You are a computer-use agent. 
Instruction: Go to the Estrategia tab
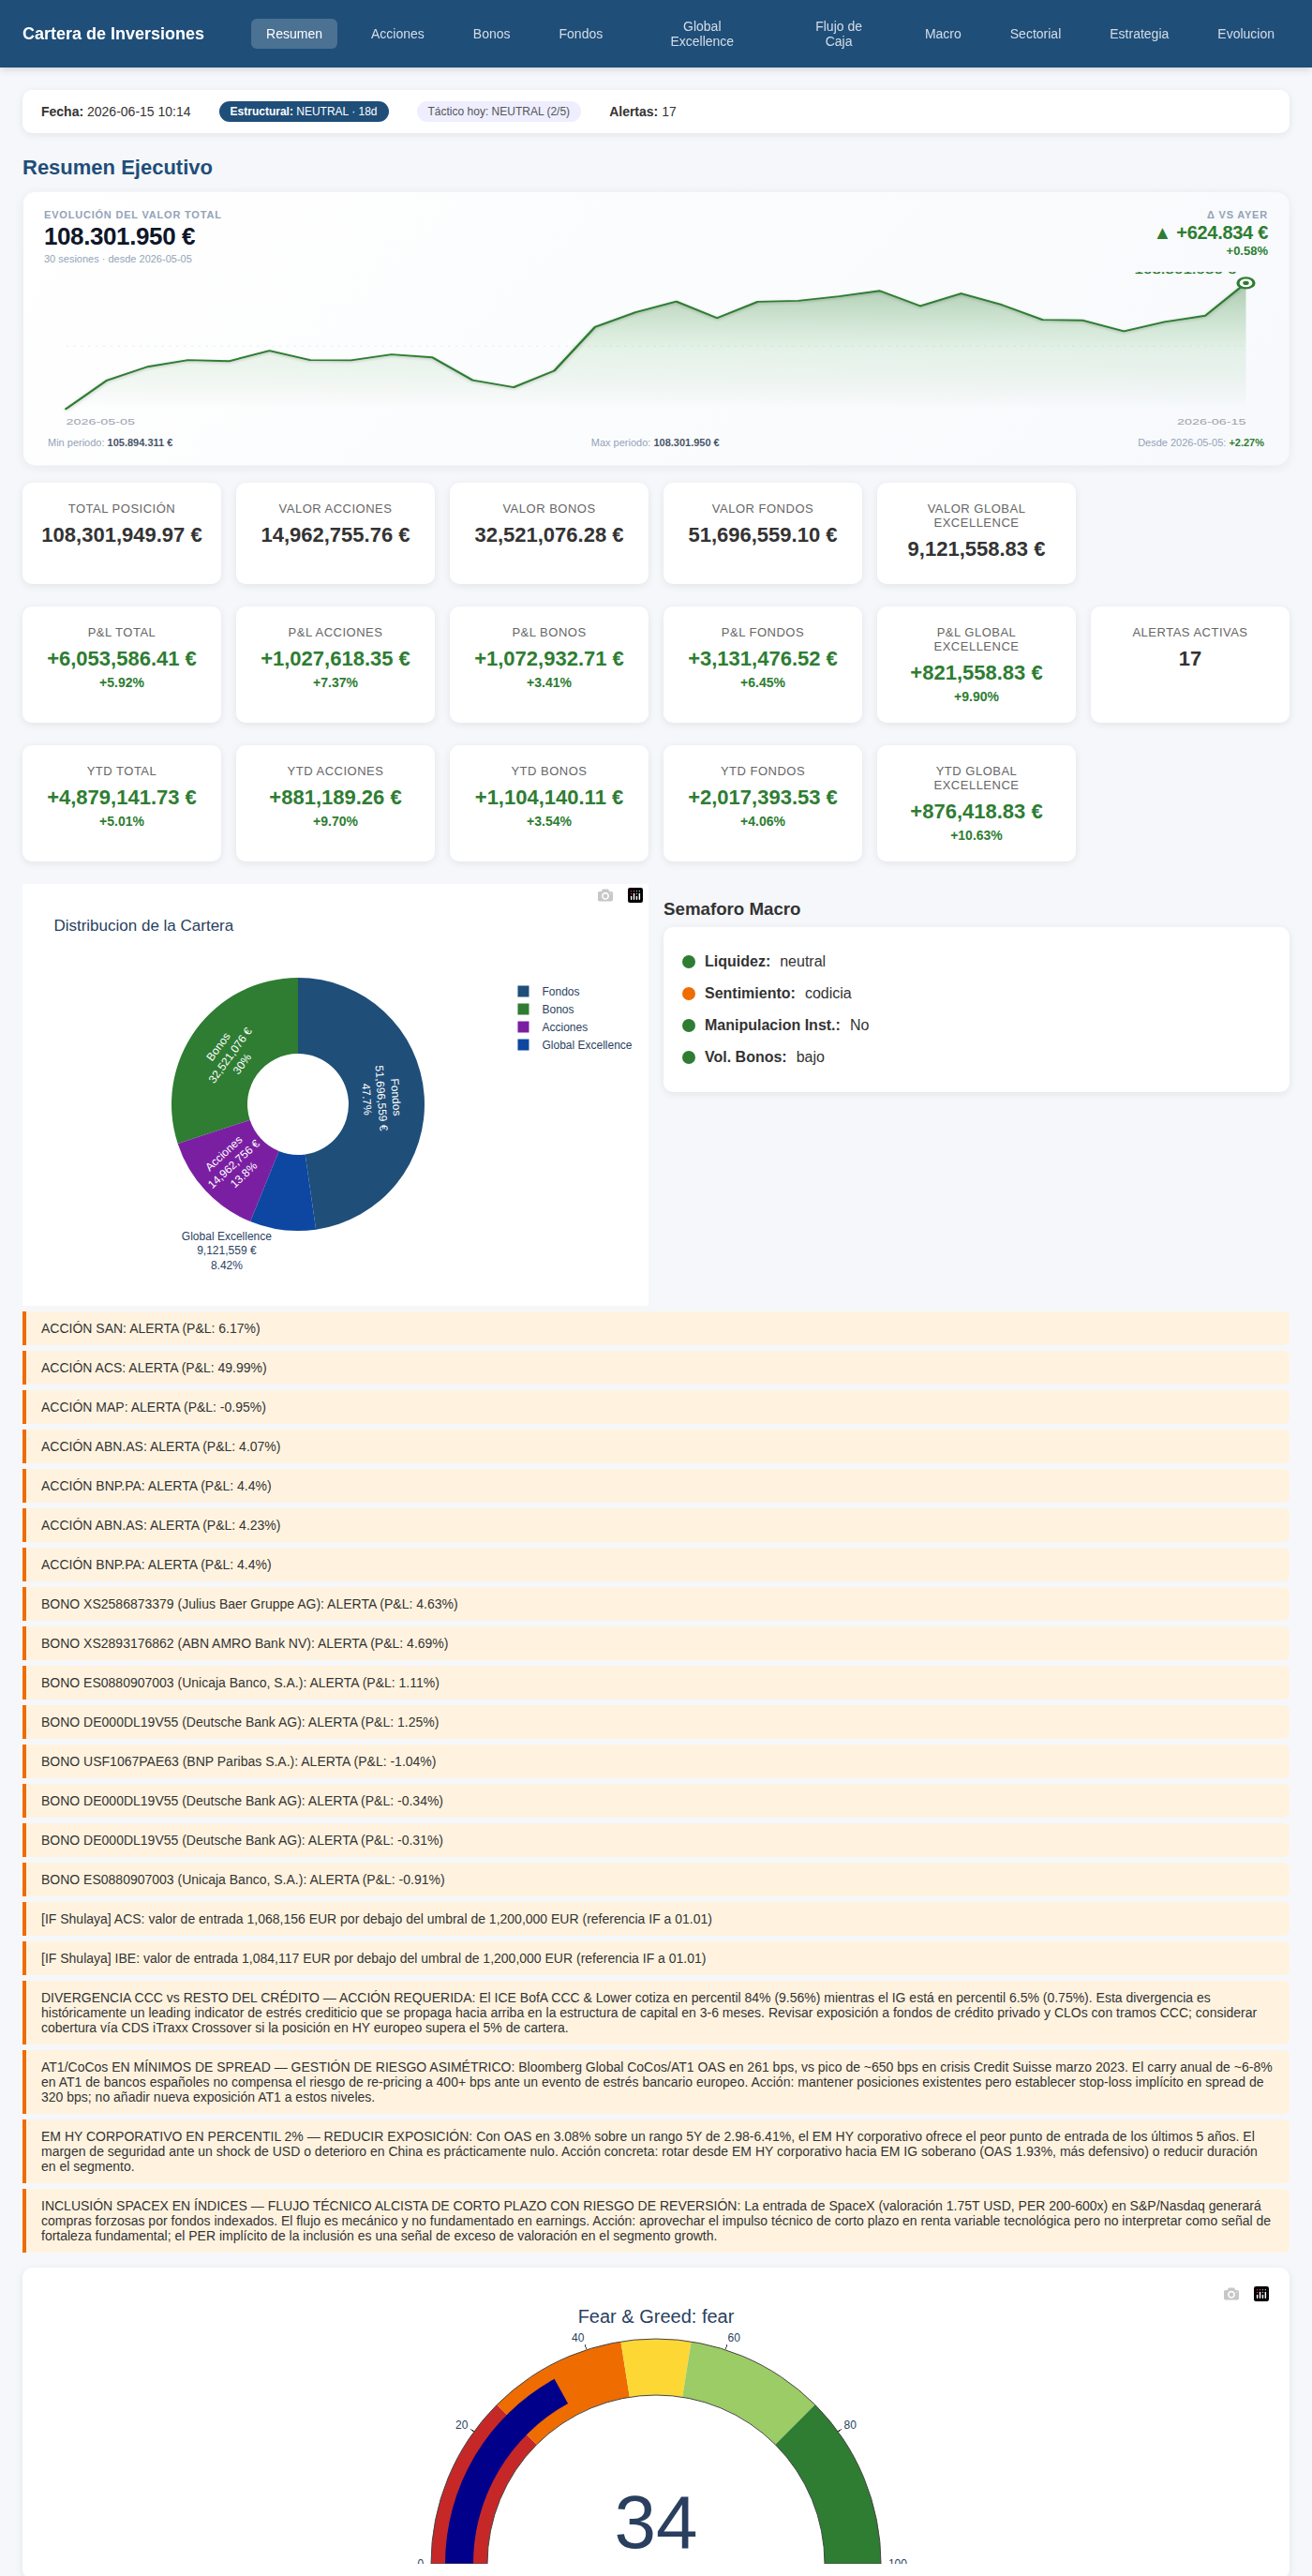[x=1138, y=34]
